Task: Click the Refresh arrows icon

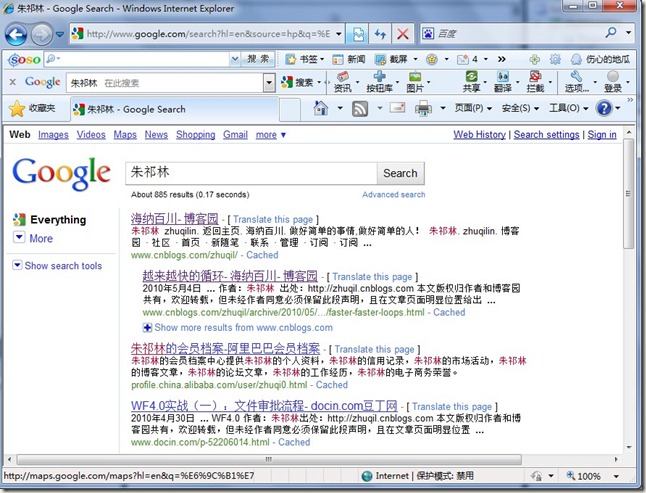Action: (x=380, y=34)
